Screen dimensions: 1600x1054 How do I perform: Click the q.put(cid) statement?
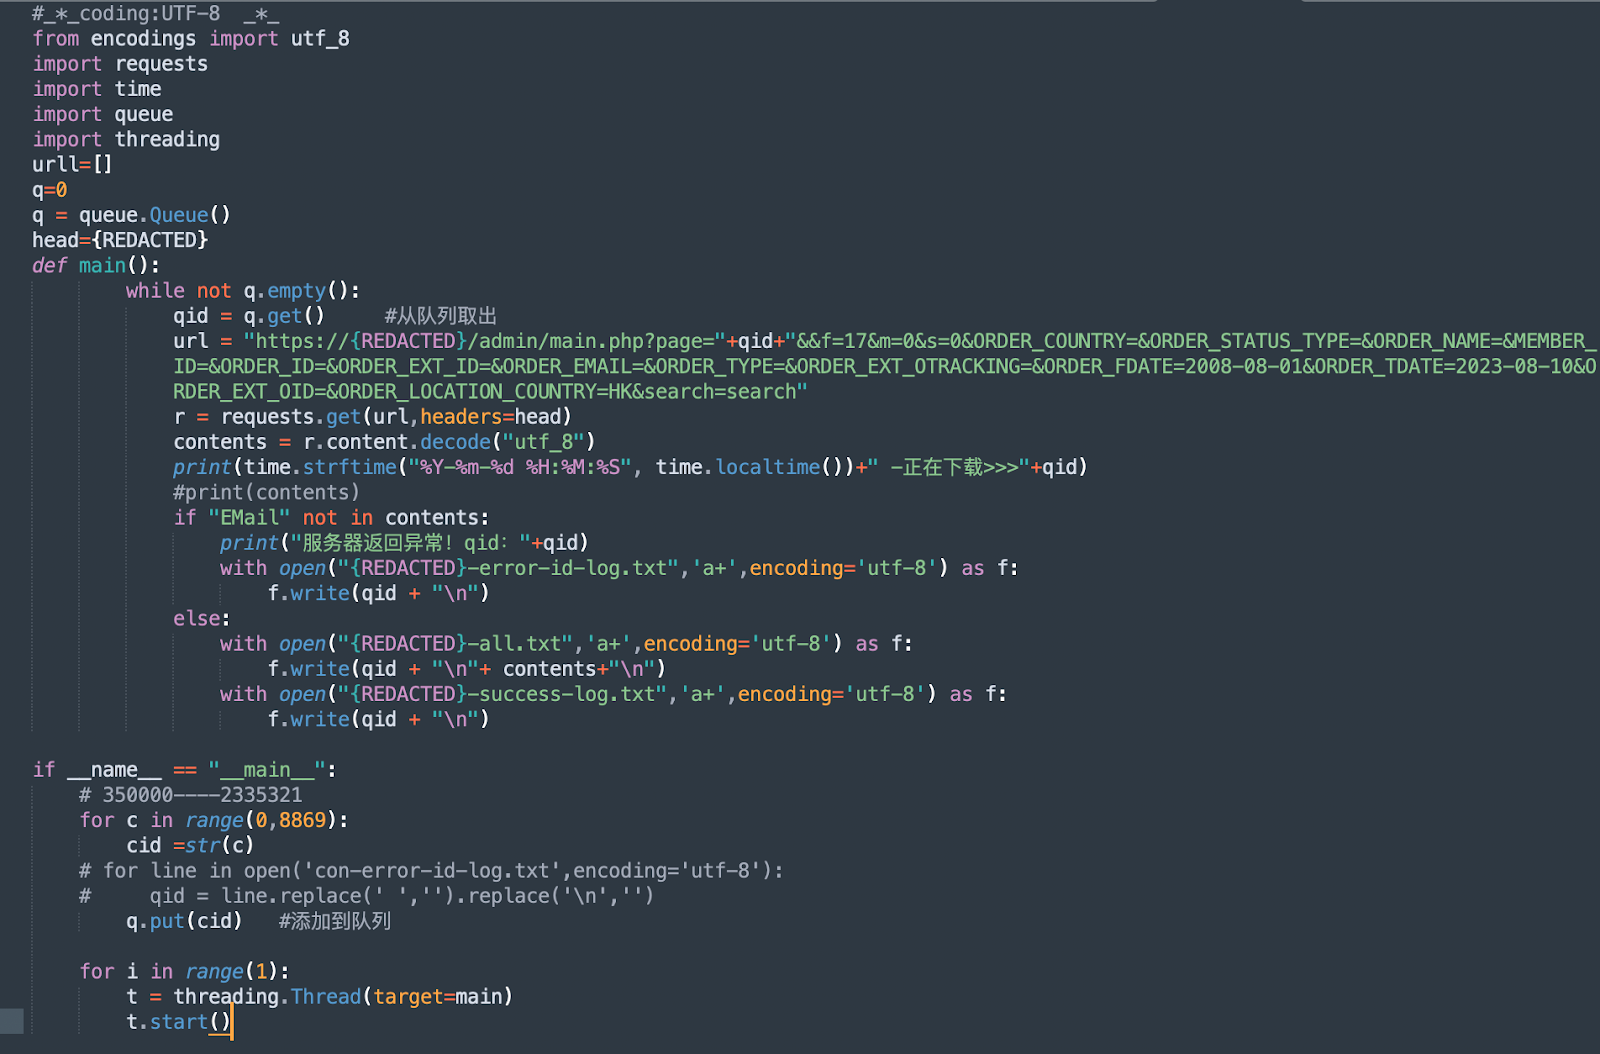tap(183, 921)
